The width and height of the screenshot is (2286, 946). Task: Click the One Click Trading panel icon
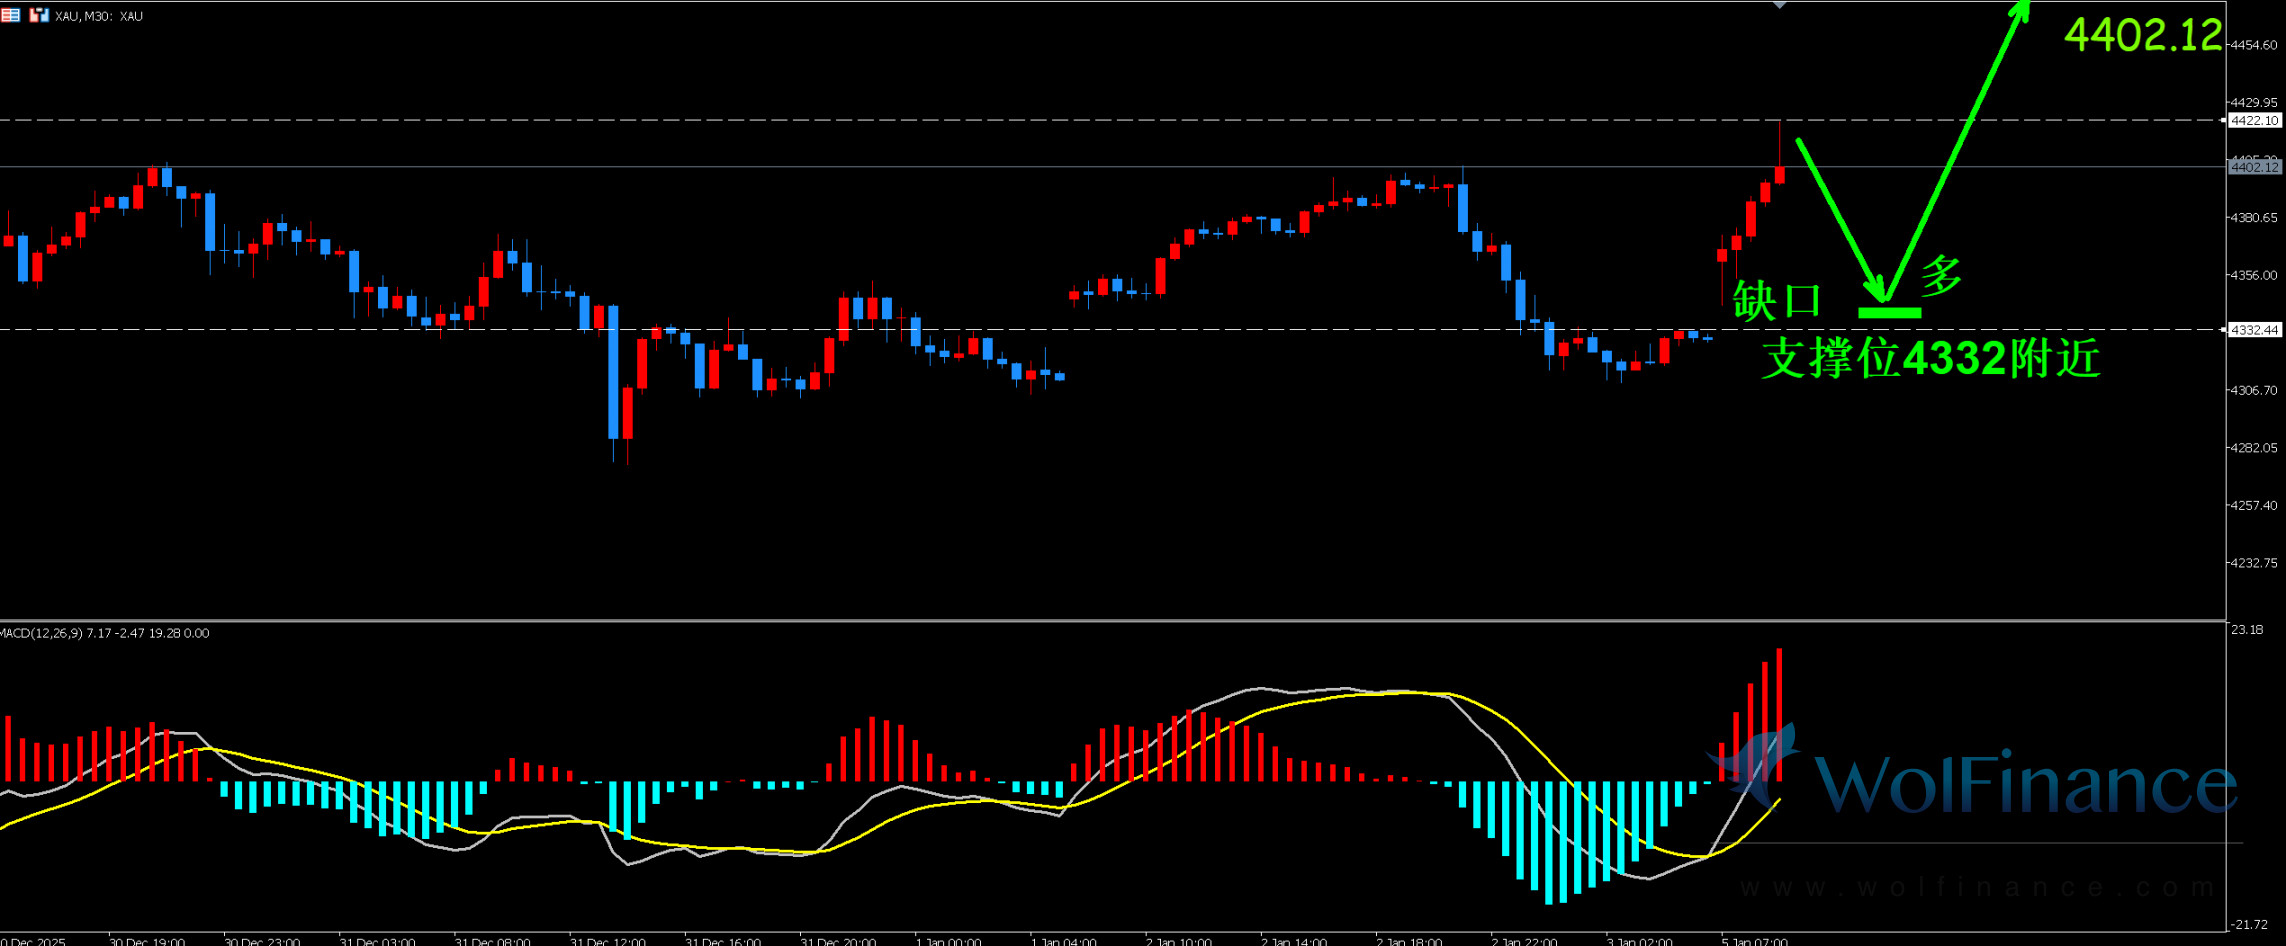pyautogui.click(x=10, y=15)
